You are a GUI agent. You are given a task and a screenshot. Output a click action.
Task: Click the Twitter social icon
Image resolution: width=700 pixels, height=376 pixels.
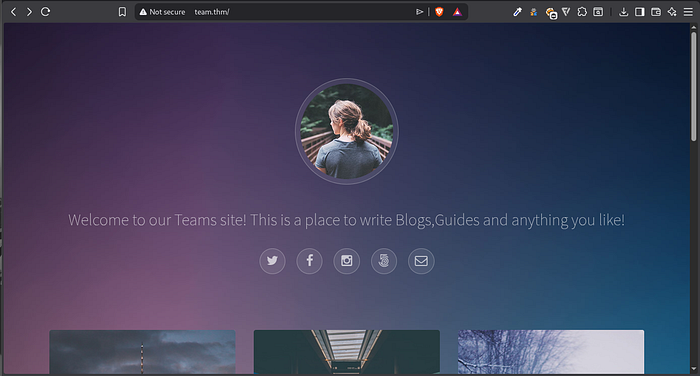click(x=272, y=261)
